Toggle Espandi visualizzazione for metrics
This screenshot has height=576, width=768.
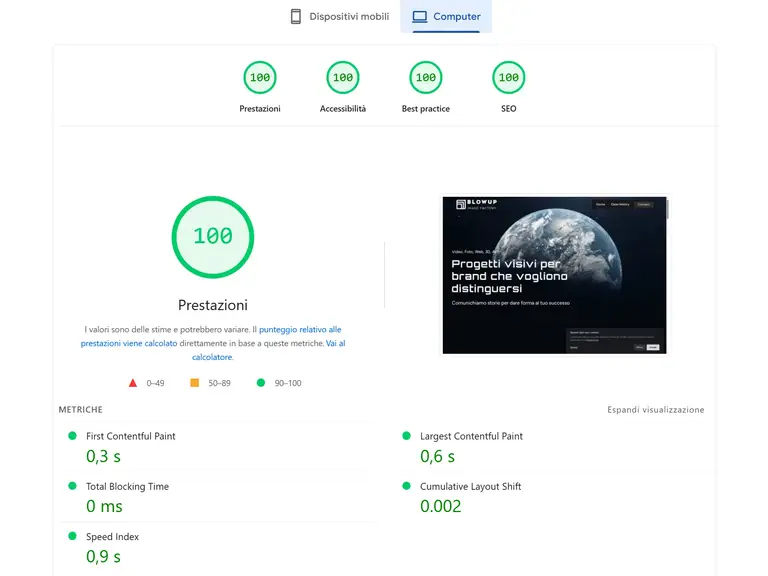click(x=656, y=409)
